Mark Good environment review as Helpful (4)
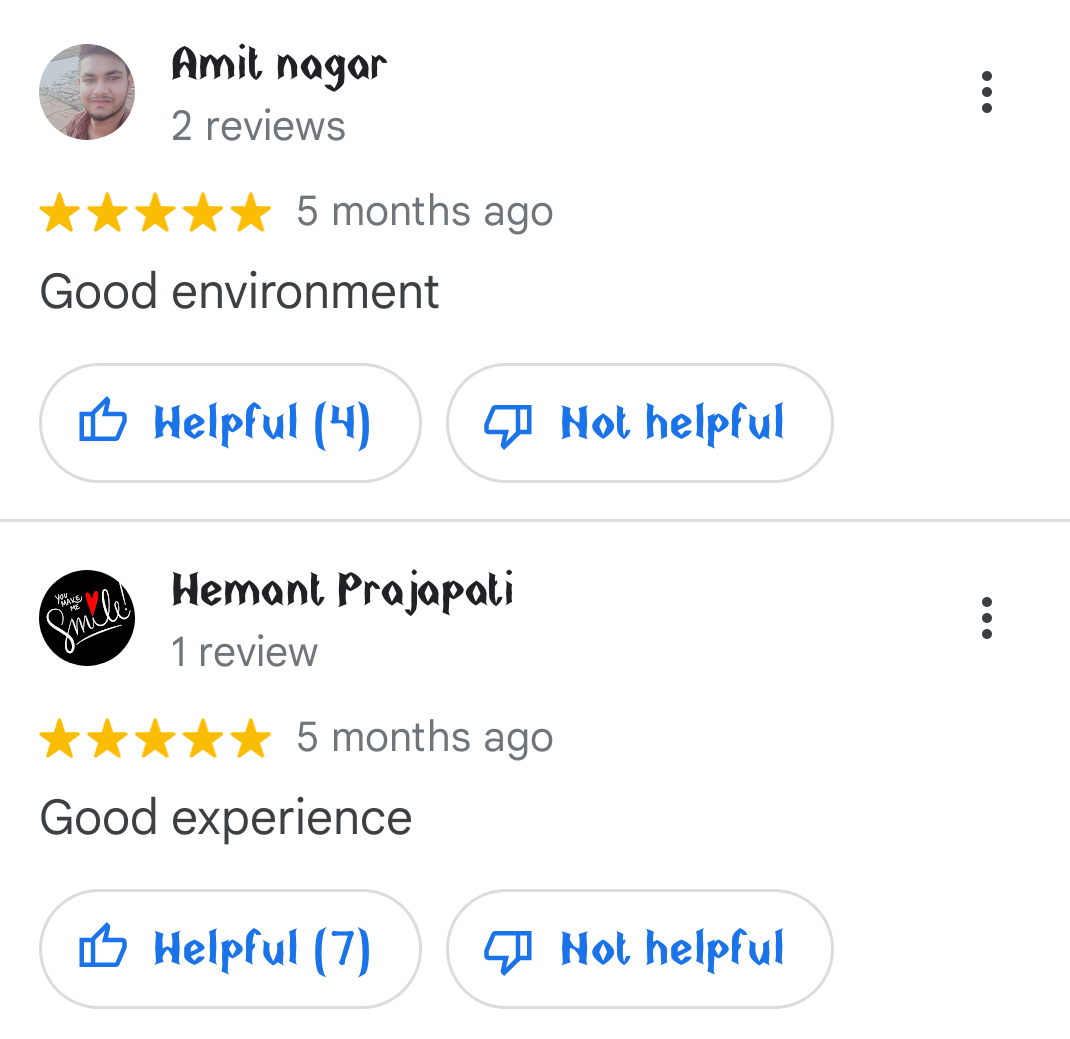Screen dimensions: 1070x1039 coord(230,423)
